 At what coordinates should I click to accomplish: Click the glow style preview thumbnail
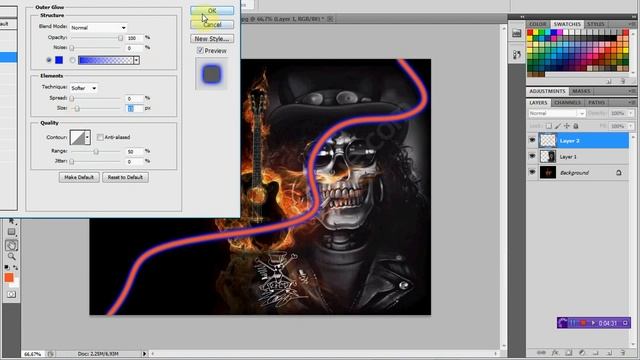211,74
